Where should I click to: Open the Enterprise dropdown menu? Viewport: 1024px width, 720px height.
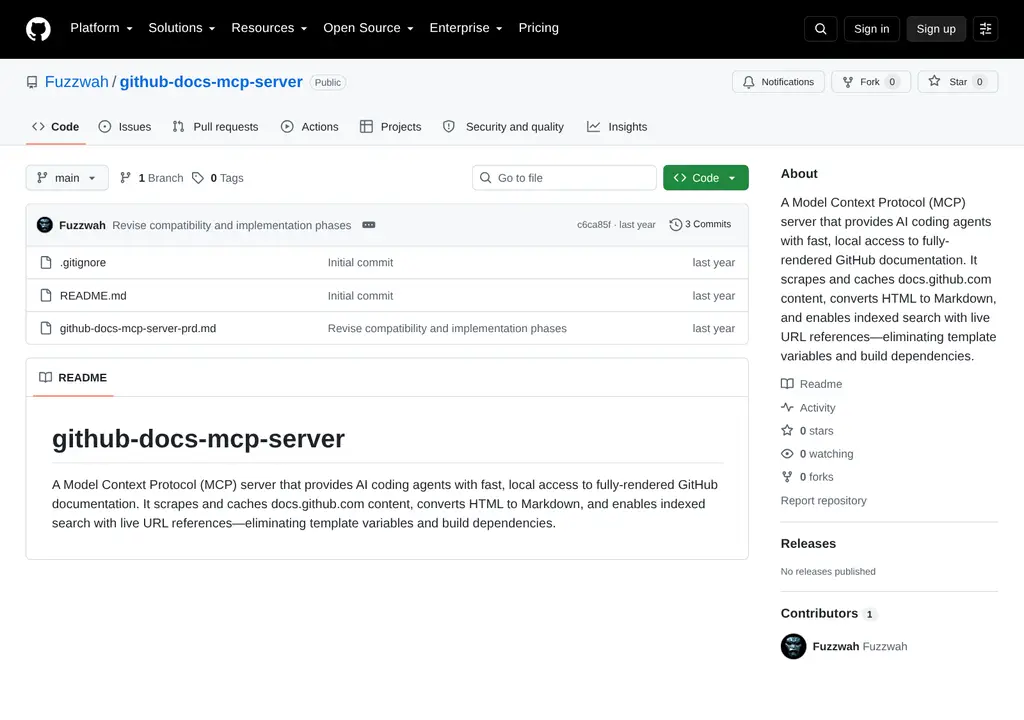466,28
